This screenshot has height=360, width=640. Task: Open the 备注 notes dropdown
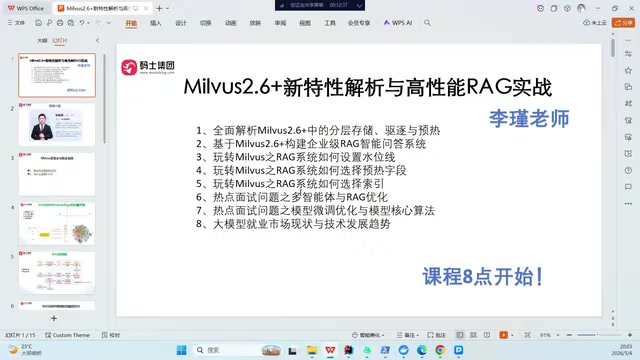tap(408, 335)
